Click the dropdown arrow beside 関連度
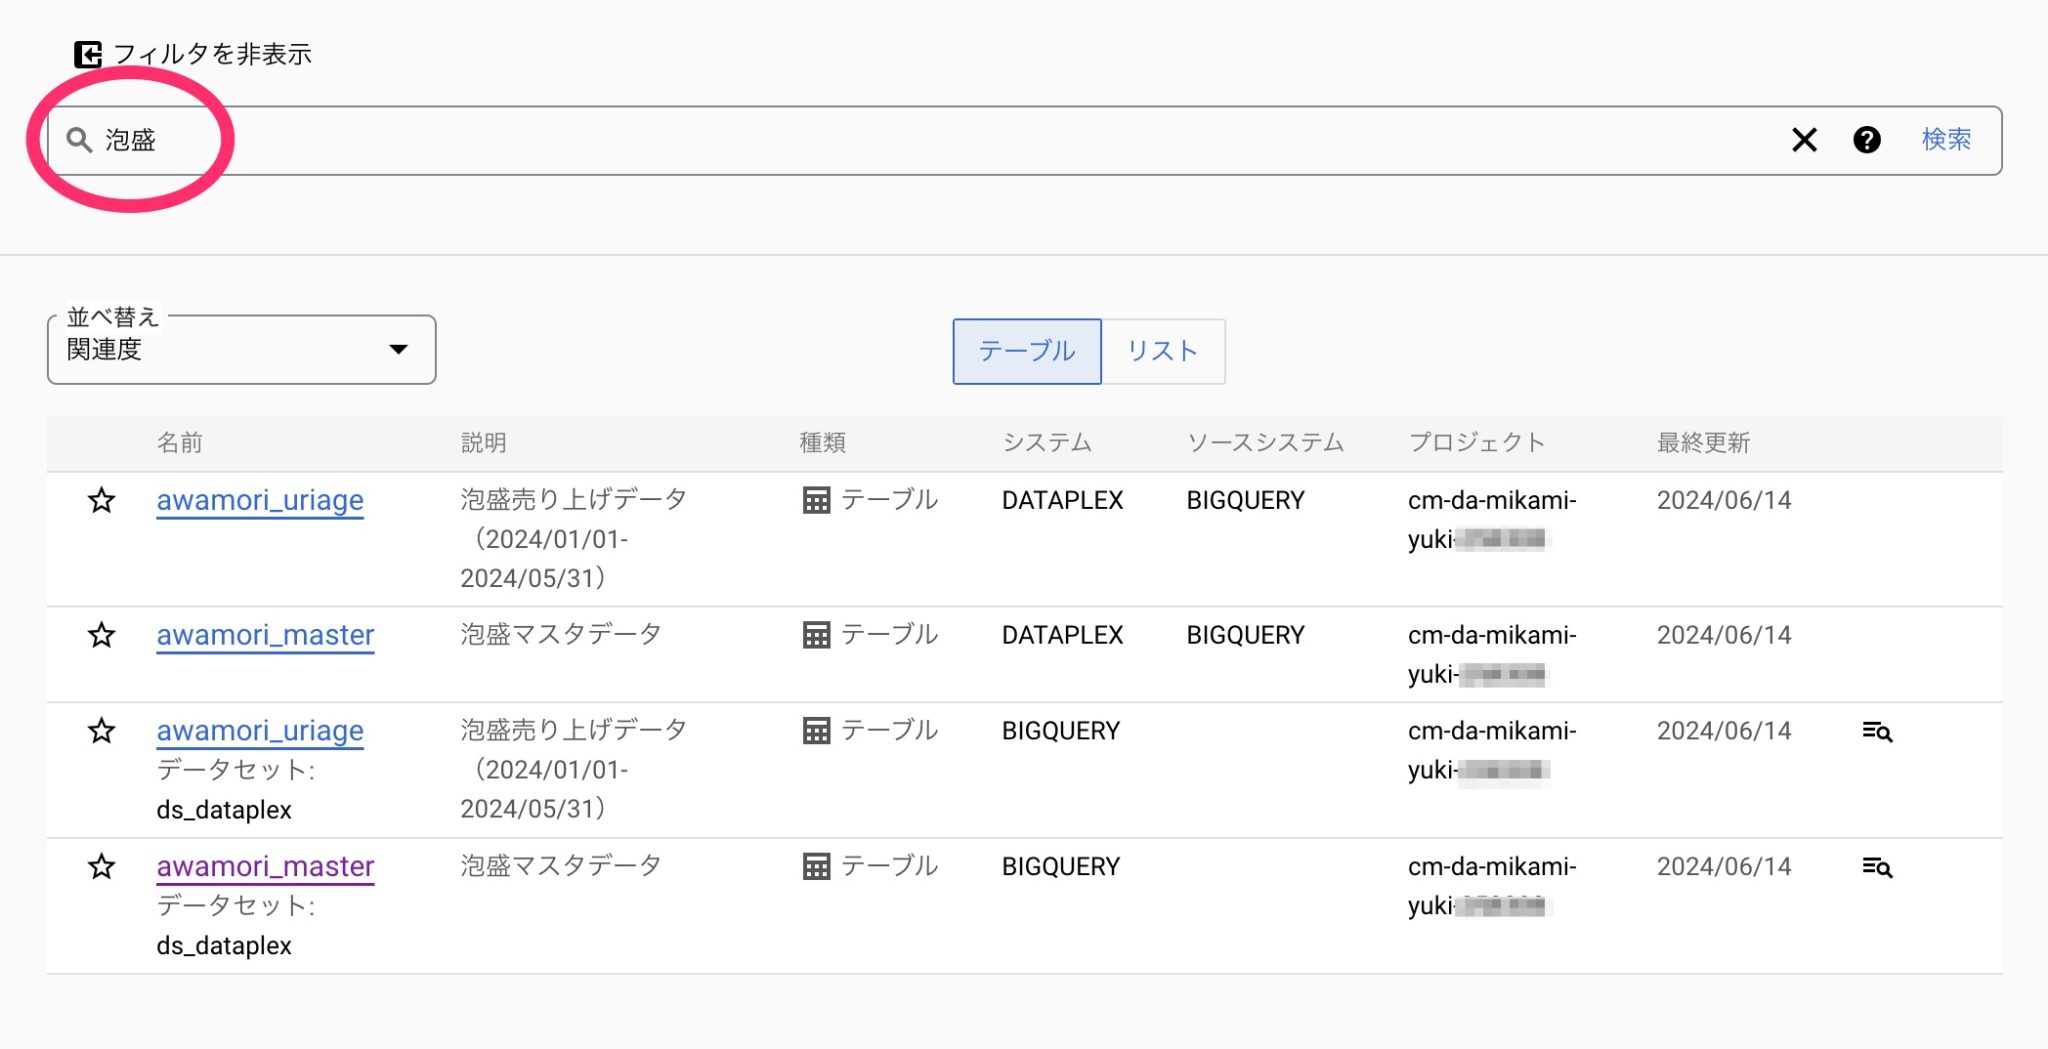Viewport: 2048px width, 1049px height. pyautogui.click(x=398, y=349)
